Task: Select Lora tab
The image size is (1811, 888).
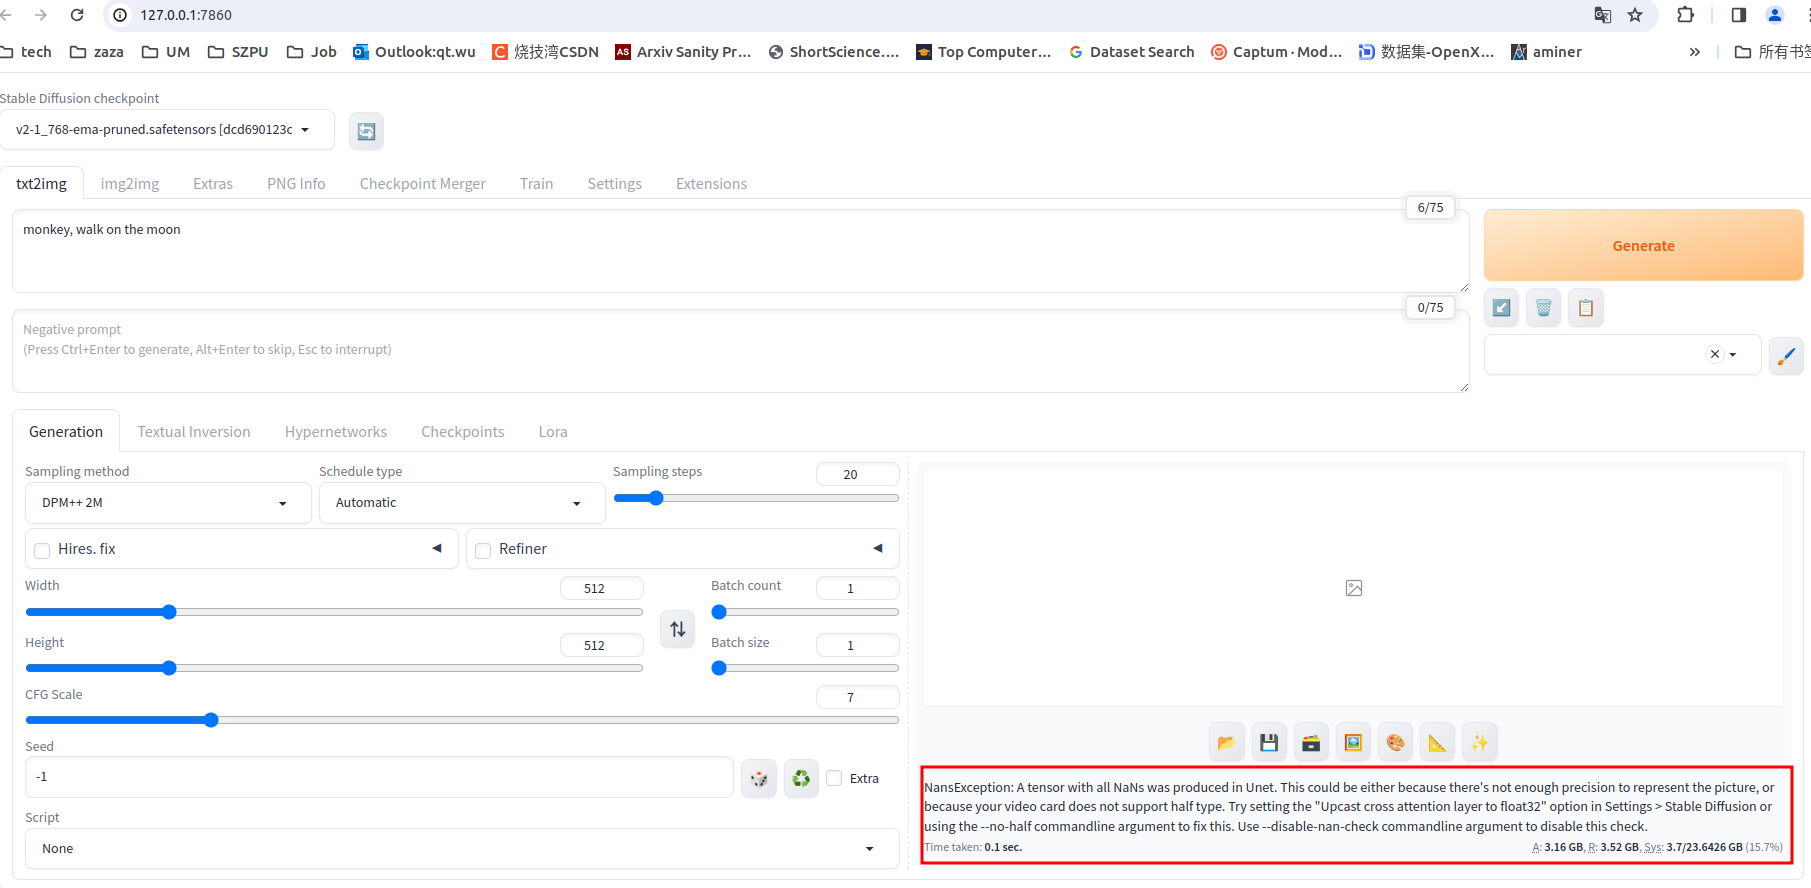Action: click(553, 432)
